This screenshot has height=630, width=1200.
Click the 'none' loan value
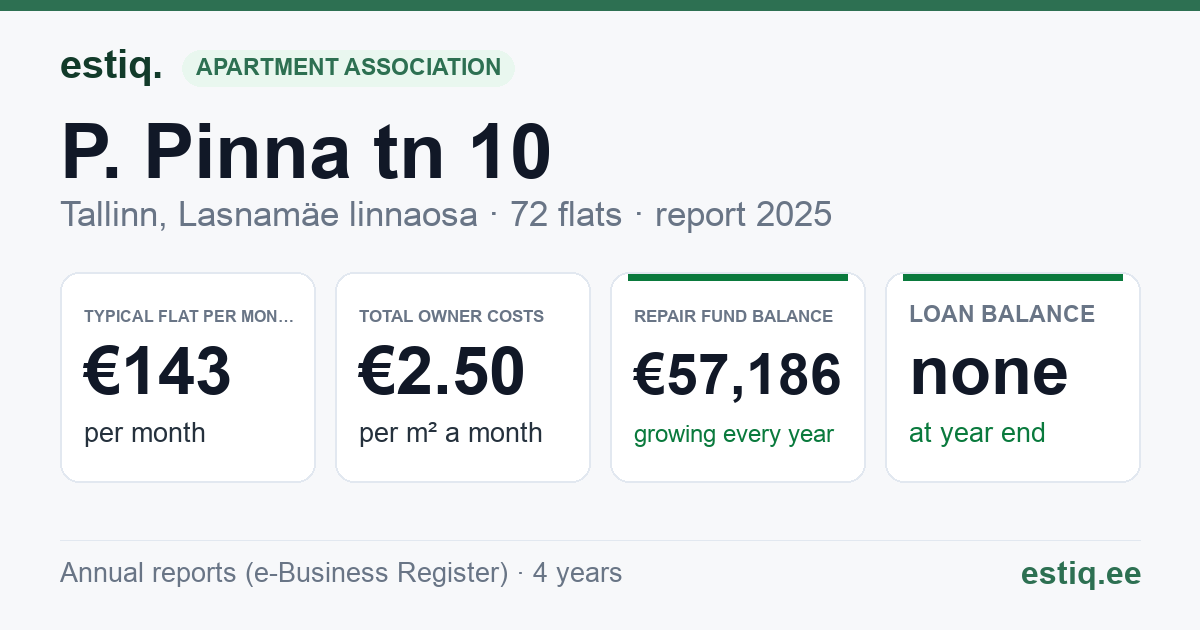[x=988, y=372]
